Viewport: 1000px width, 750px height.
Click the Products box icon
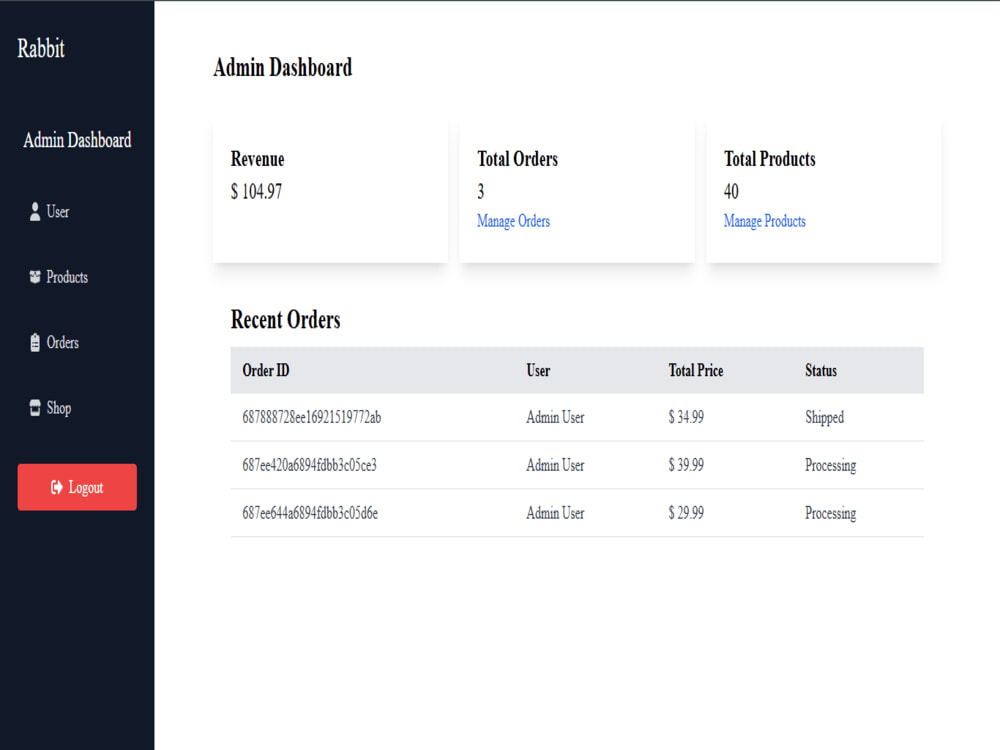pos(35,277)
